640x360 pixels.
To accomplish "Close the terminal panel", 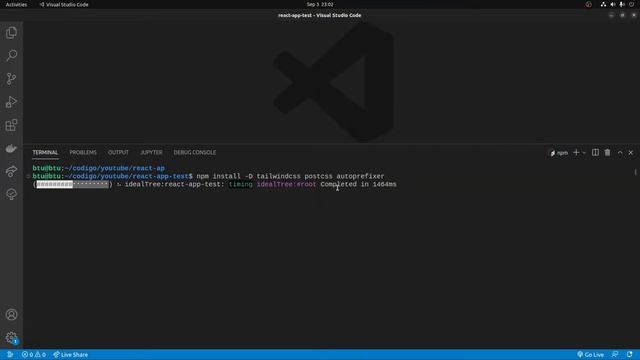I will pos(631,152).
